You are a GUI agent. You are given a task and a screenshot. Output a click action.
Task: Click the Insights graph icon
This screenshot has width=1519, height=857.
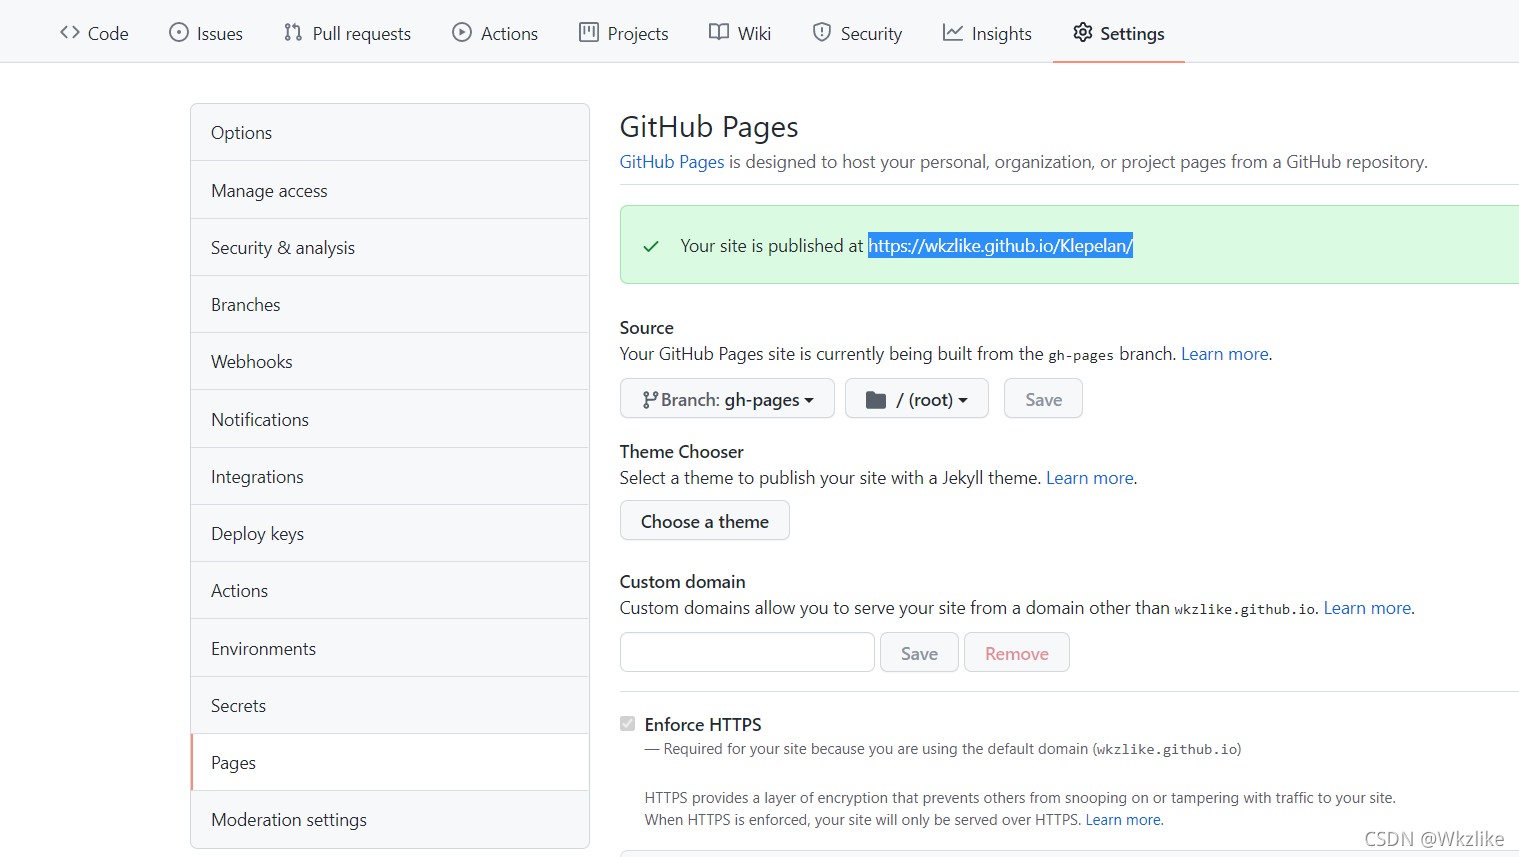(953, 32)
